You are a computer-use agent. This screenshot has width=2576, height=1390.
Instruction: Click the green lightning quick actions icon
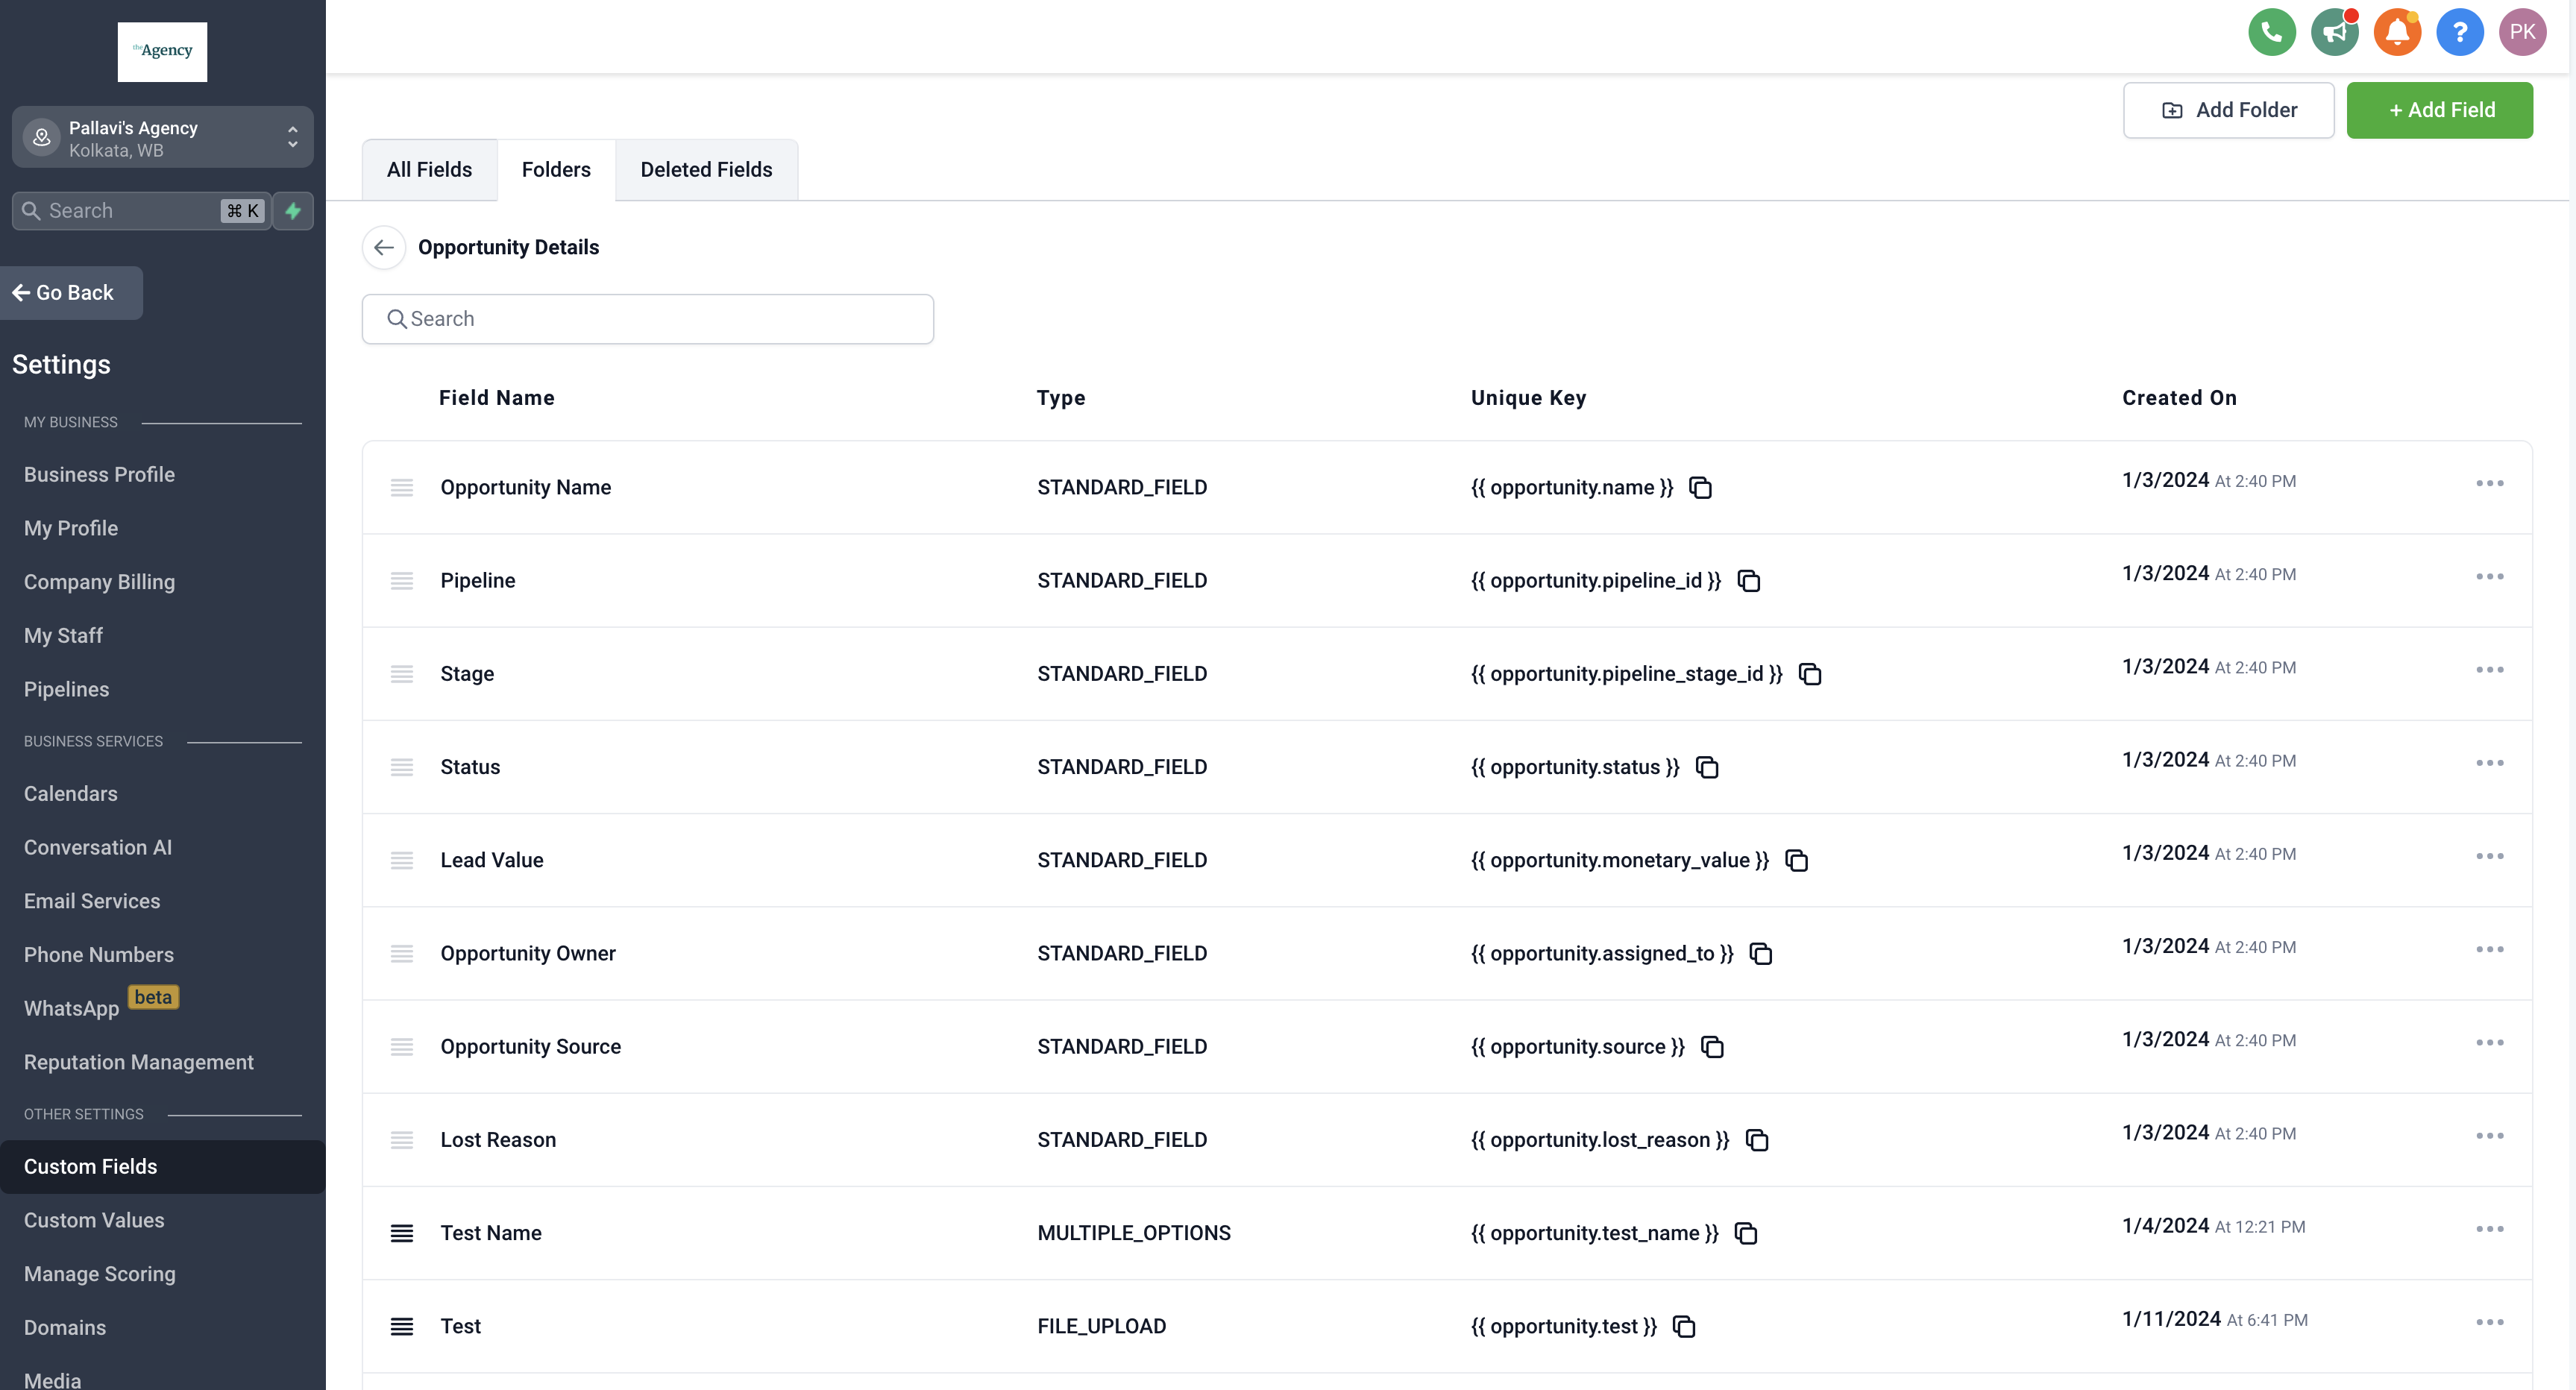[x=293, y=211]
